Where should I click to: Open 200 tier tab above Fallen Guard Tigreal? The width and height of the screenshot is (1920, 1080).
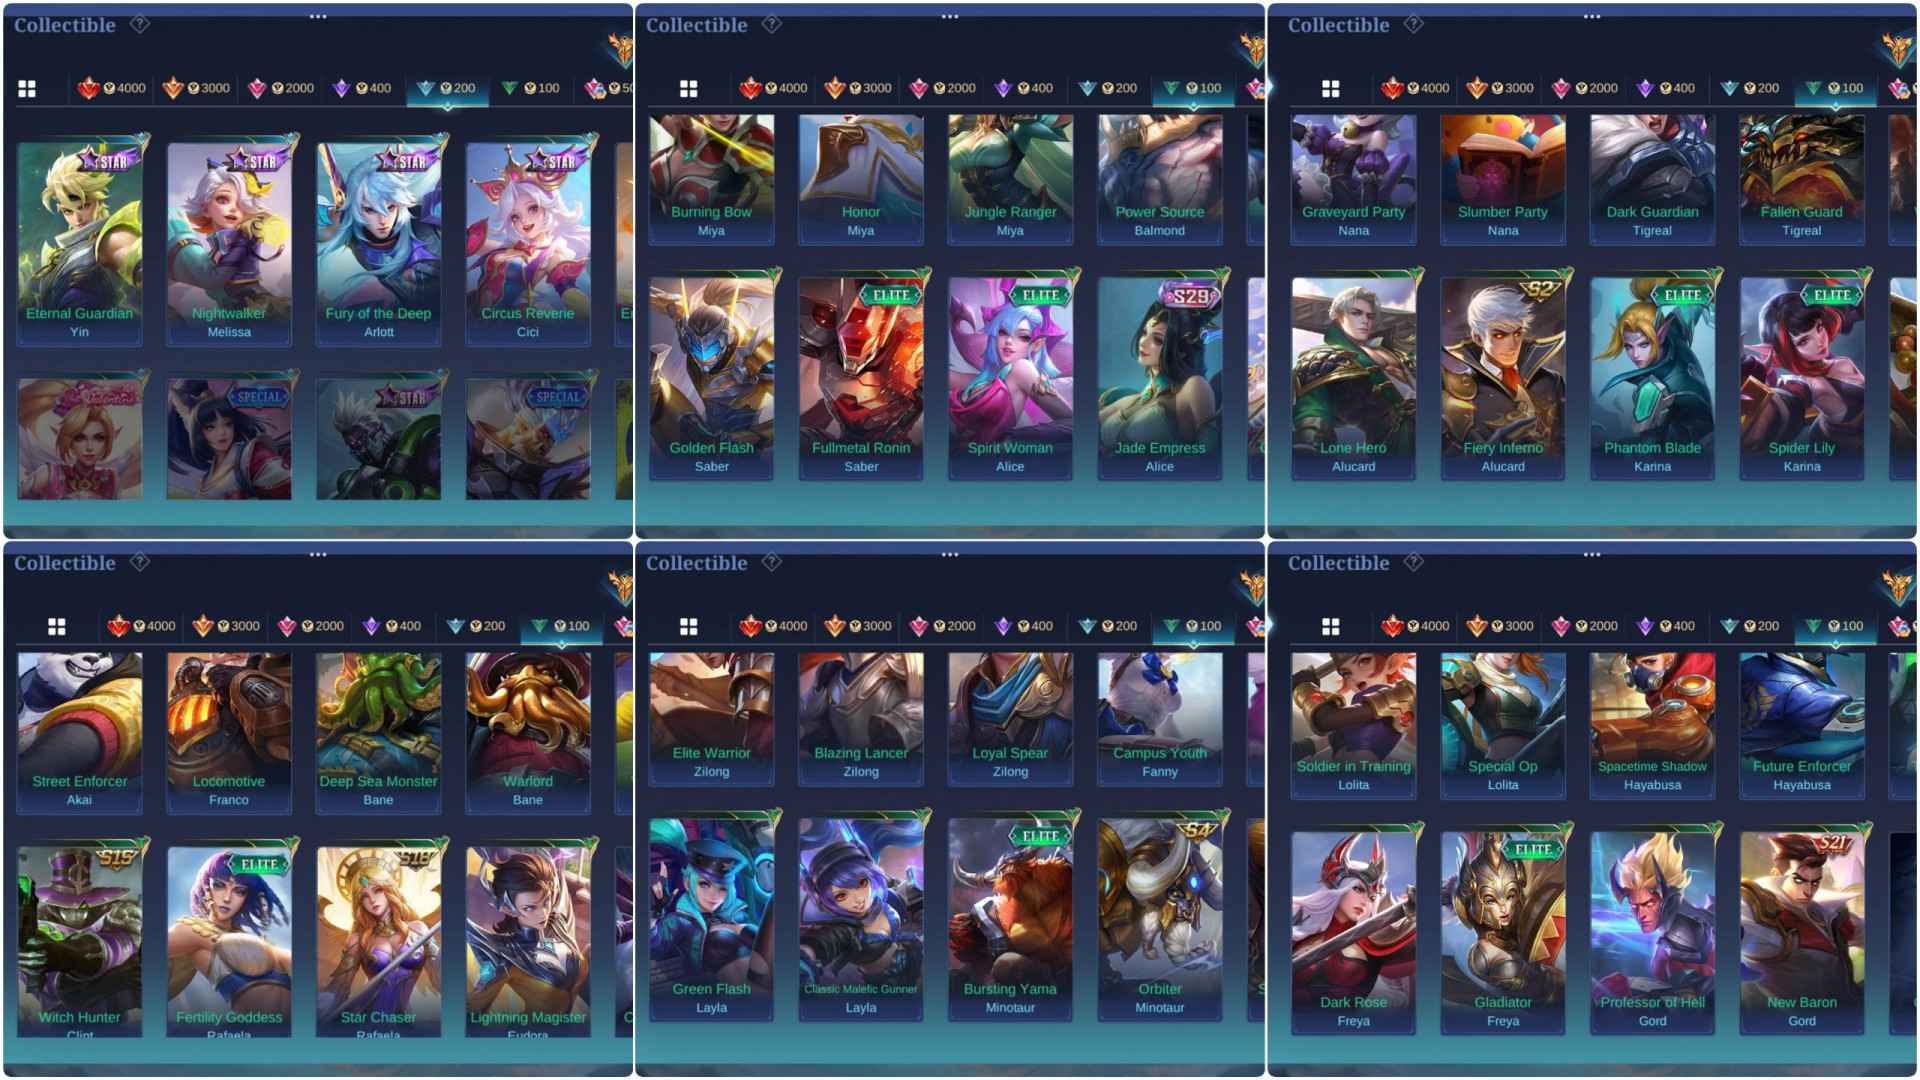click(x=1749, y=88)
